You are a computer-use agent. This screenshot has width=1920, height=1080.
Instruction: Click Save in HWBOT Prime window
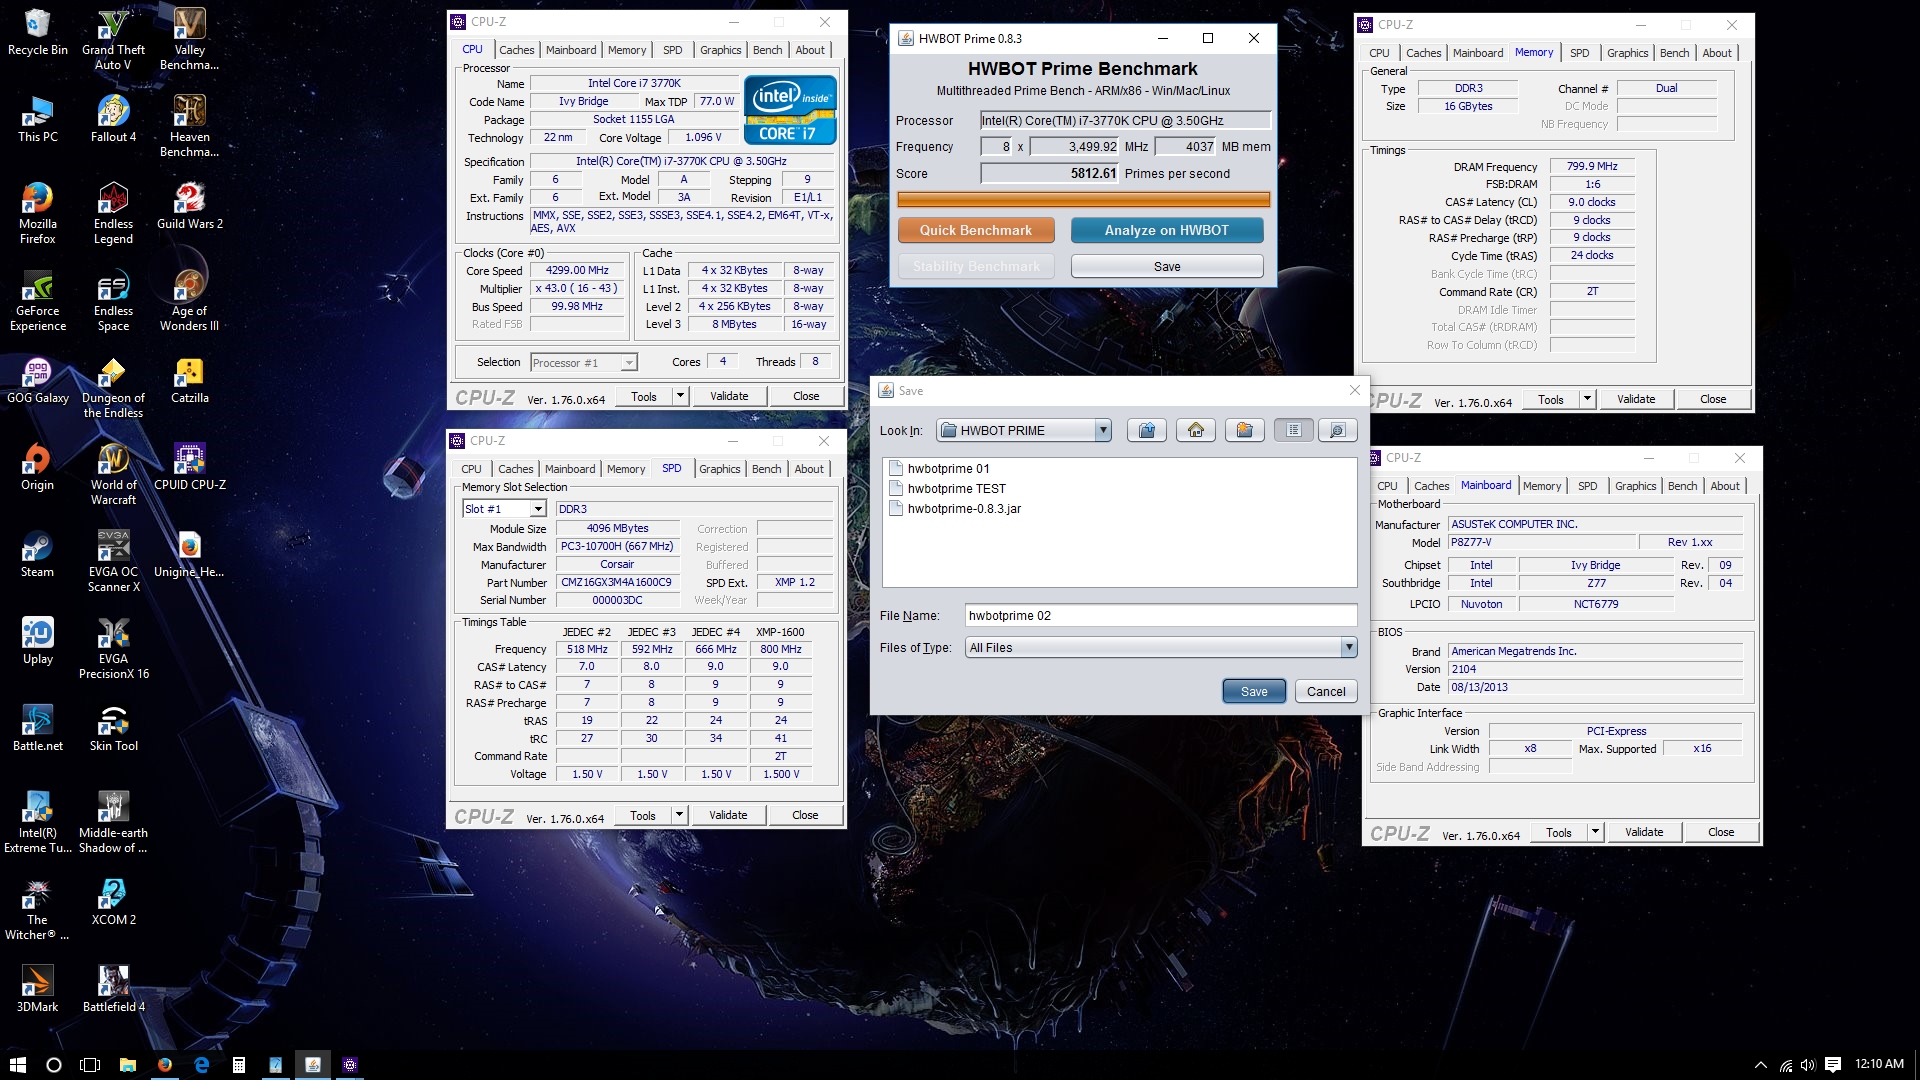pyautogui.click(x=1167, y=266)
